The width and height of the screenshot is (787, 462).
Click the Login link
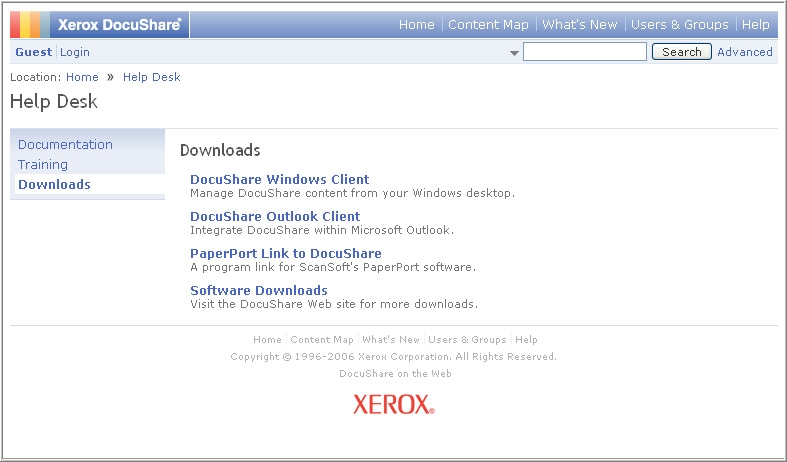(x=75, y=52)
